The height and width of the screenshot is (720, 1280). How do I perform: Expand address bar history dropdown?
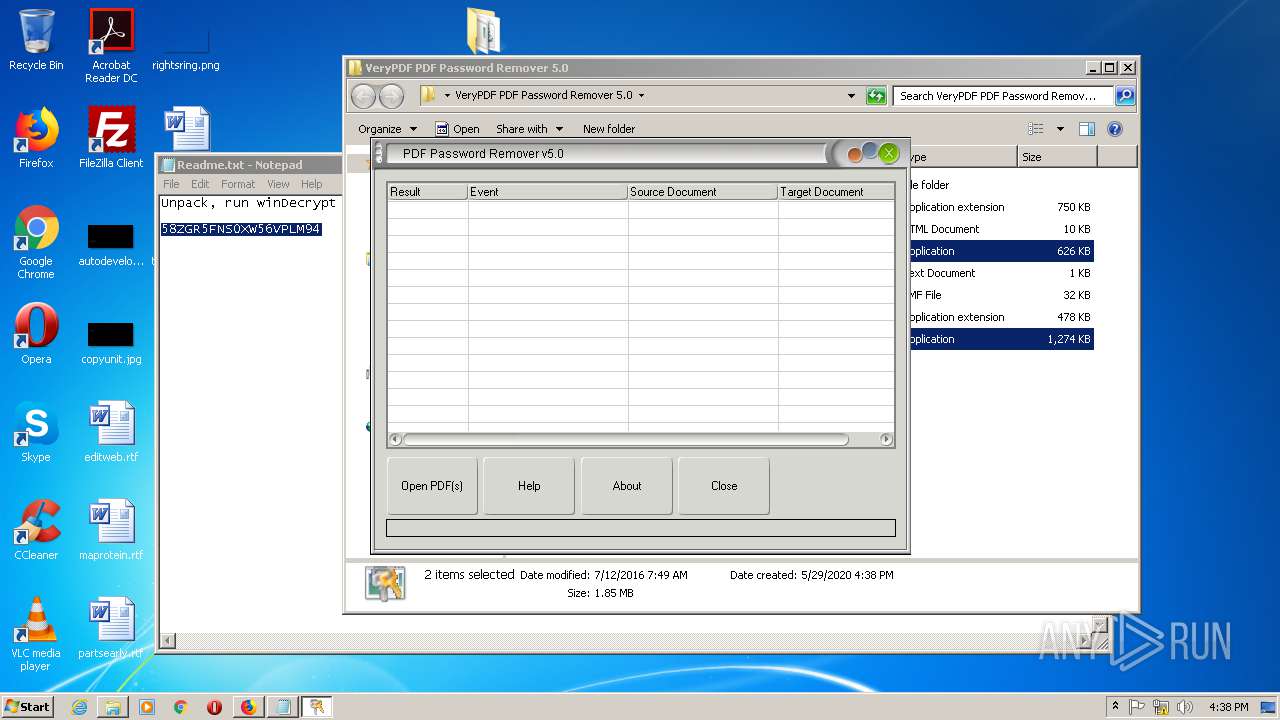coord(851,96)
